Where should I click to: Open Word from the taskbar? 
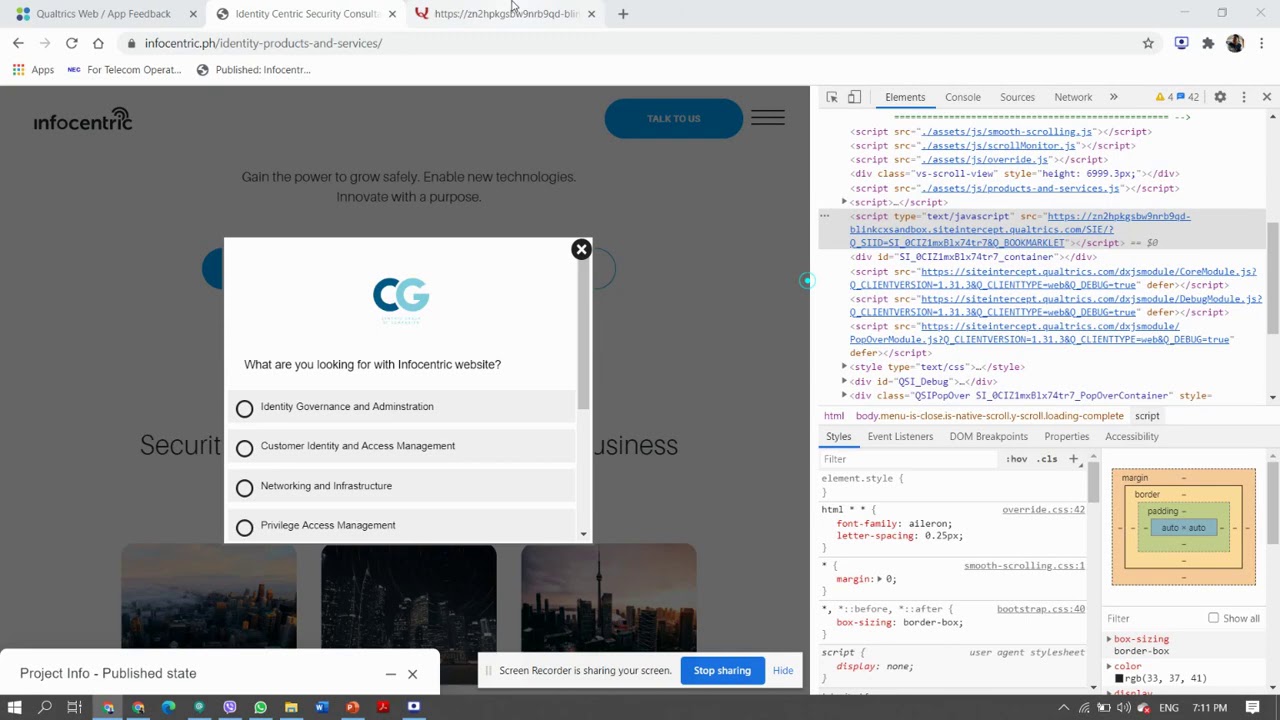coord(322,707)
